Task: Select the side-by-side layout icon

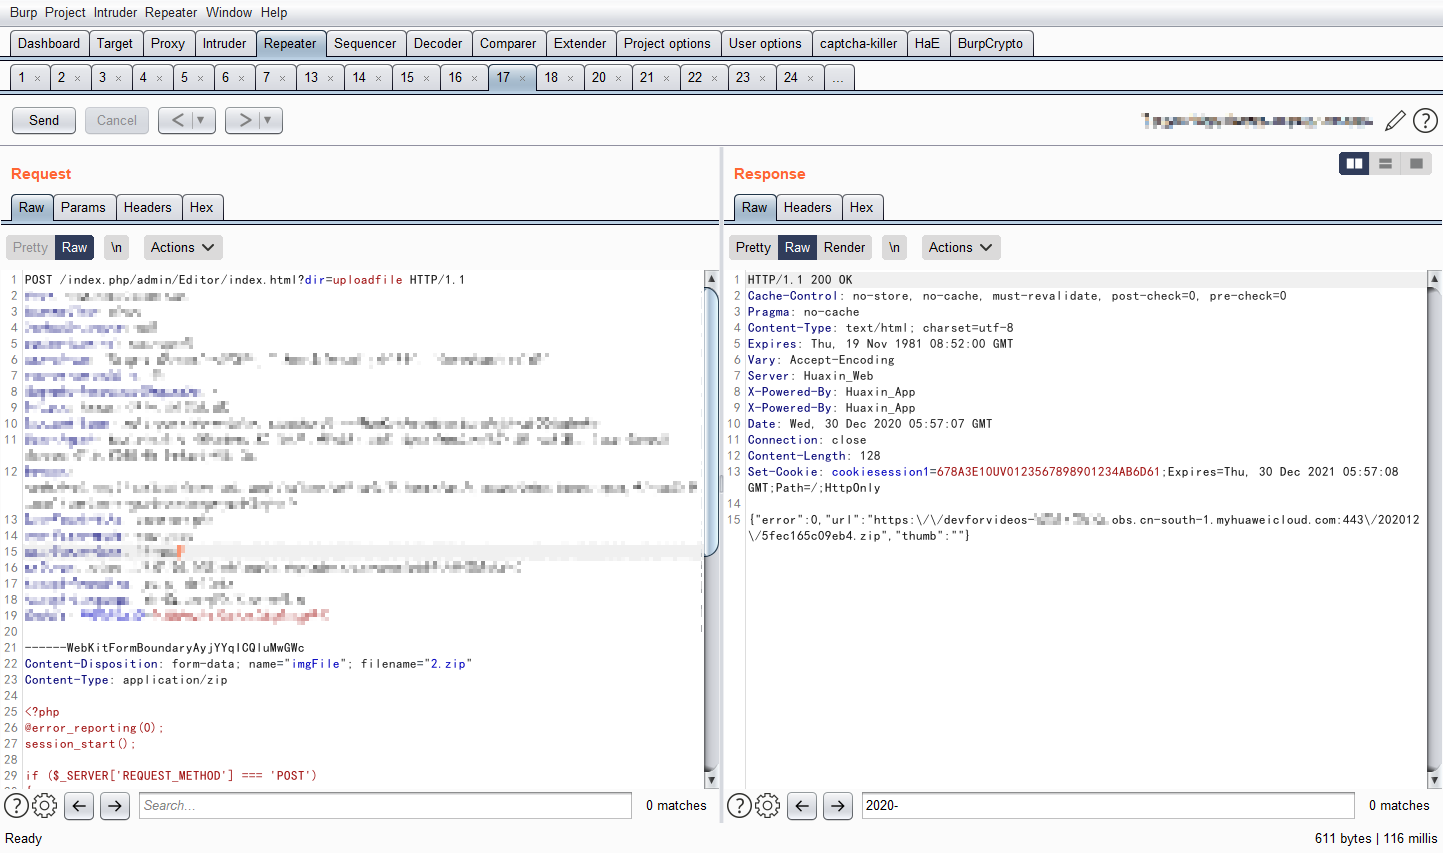Action: (1354, 164)
